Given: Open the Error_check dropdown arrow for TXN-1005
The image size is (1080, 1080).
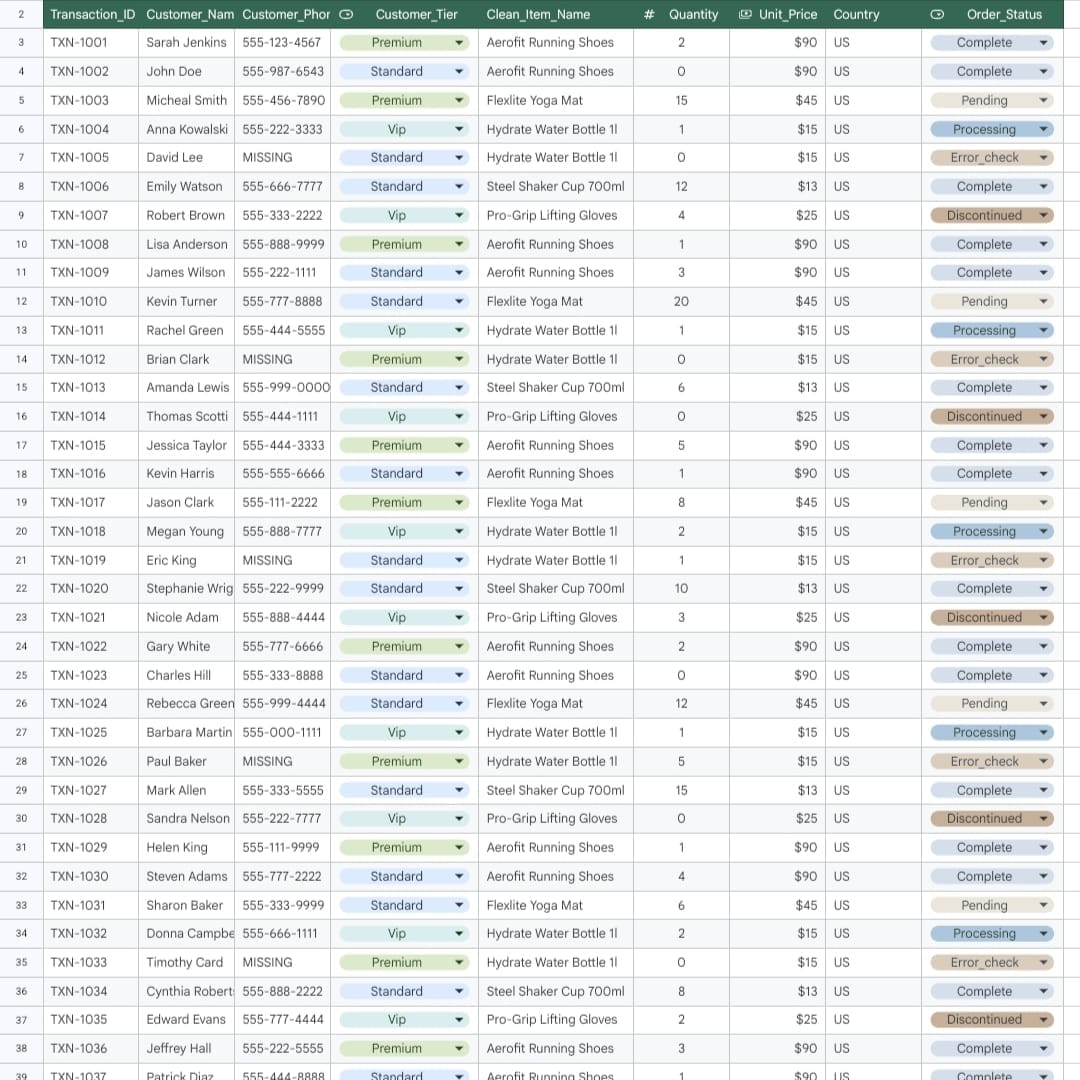Looking at the screenshot, I should tap(1043, 158).
